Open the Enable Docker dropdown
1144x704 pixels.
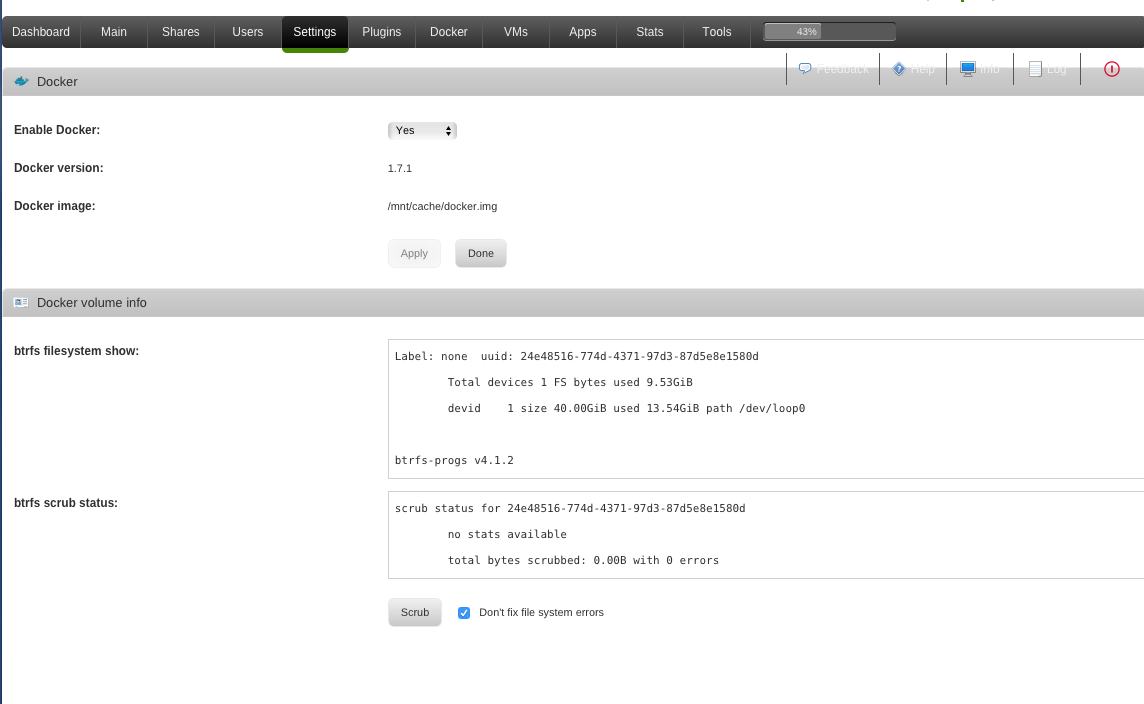tap(422, 130)
